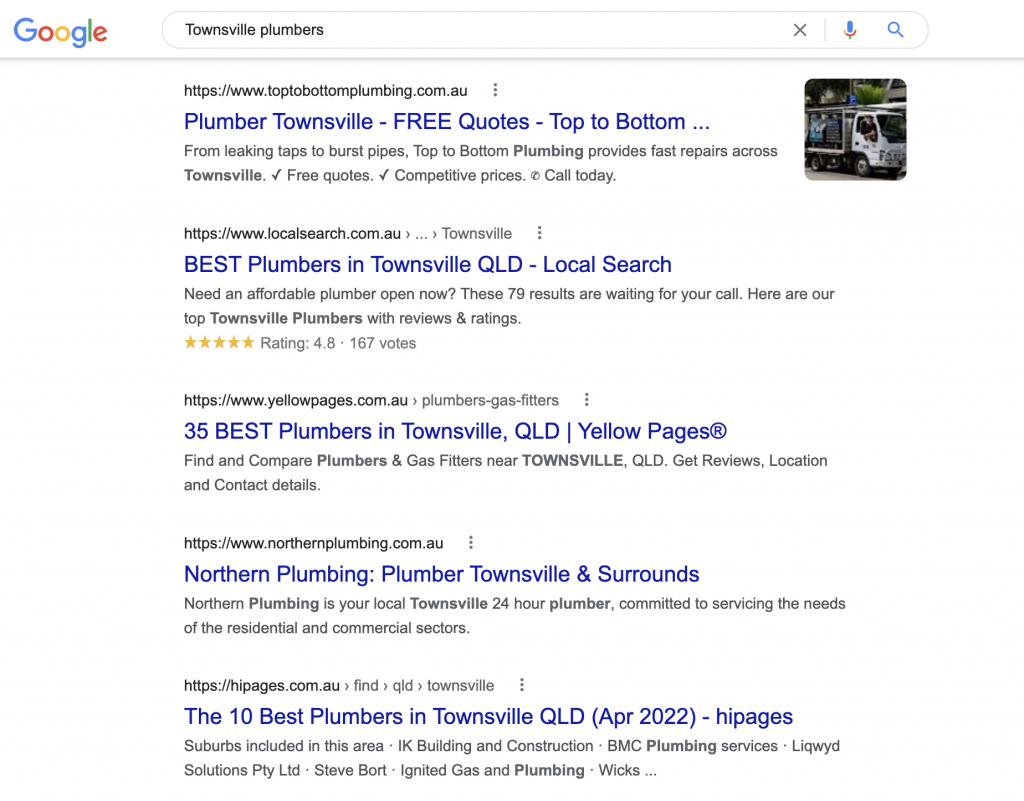
Task: Open Plumber Townsville - FREE Quotes link
Action: tap(446, 121)
